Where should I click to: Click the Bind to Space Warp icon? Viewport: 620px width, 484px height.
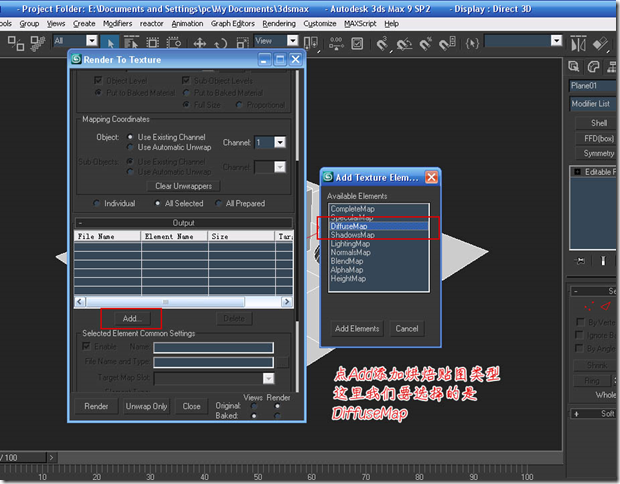pos(38,43)
